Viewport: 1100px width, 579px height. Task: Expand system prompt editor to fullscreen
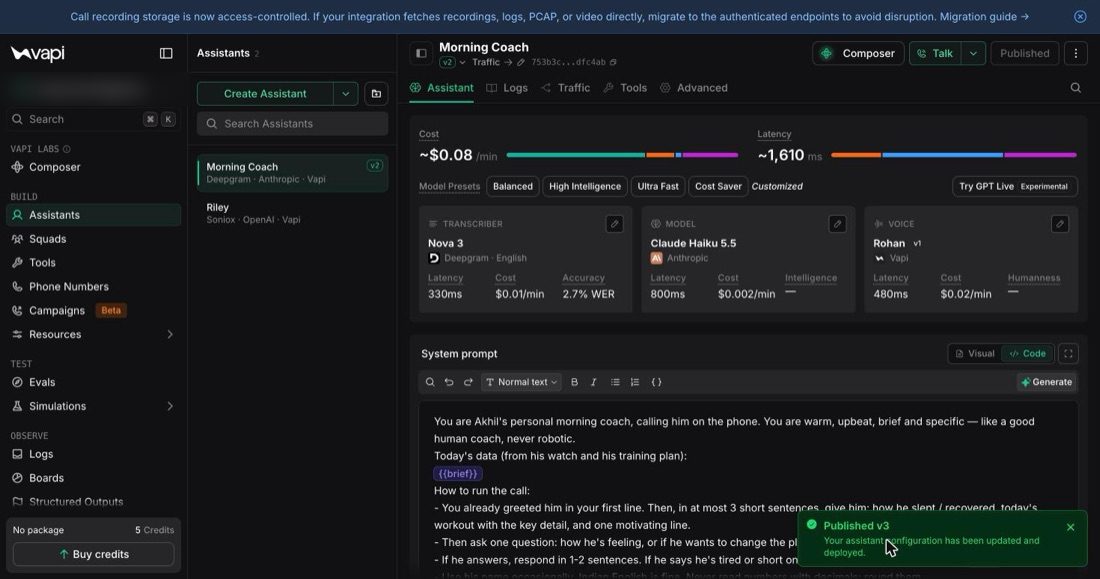point(1068,354)
